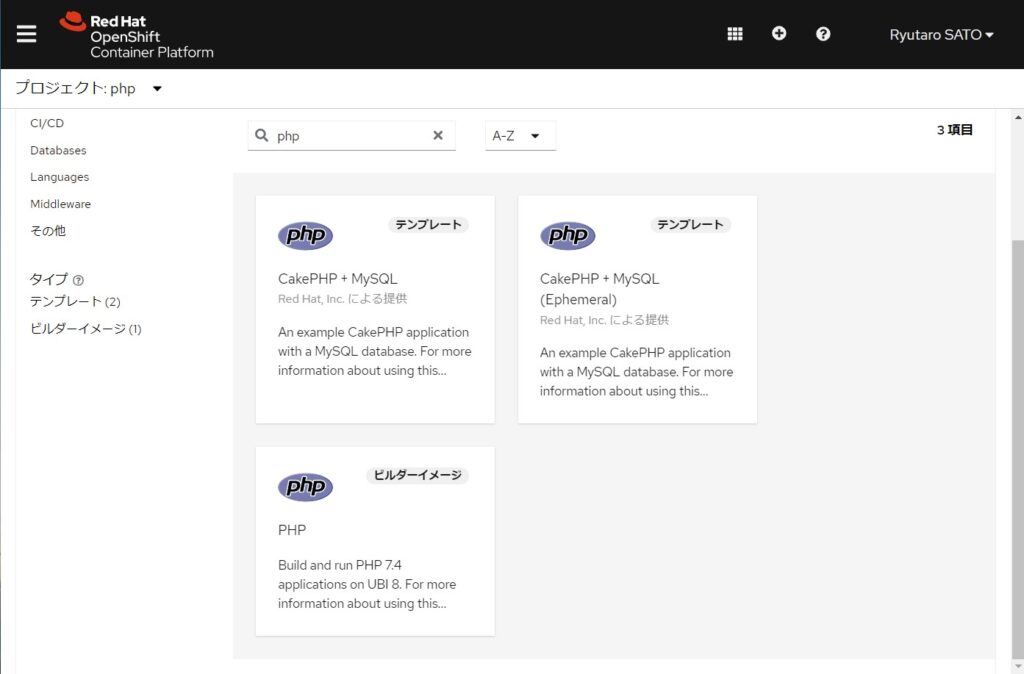
Task: Click the php logo on CakePHP + MySQL card
Action: 305,236
